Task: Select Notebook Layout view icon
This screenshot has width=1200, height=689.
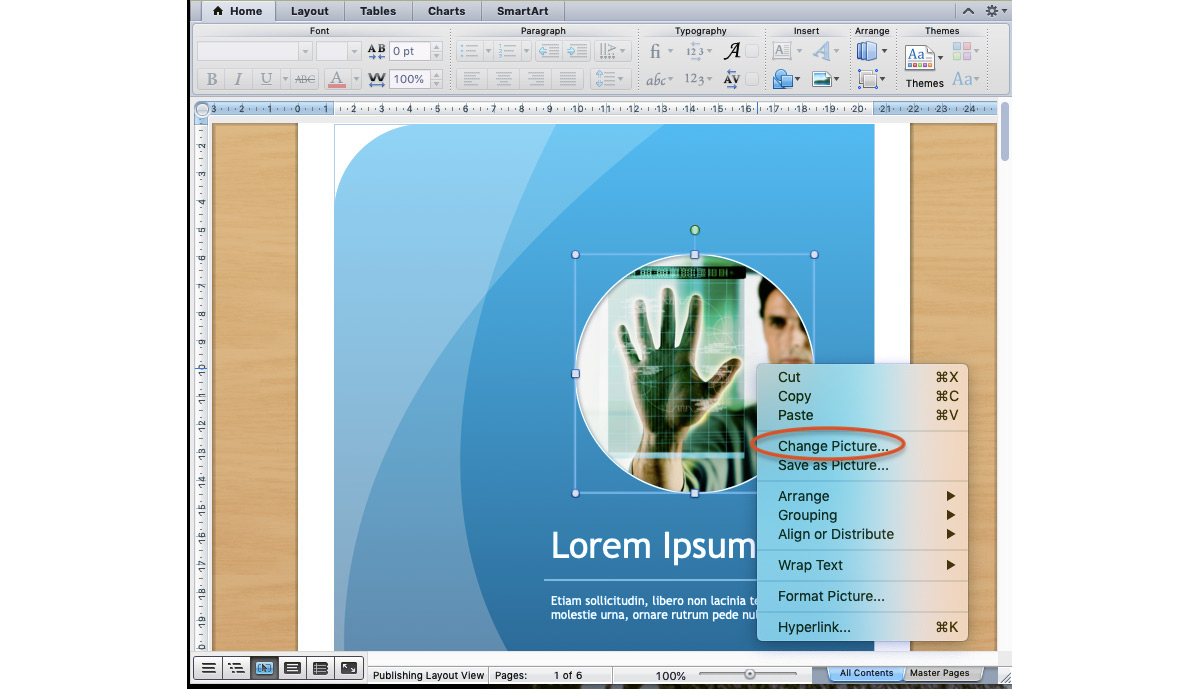Action: [x=320, y=668]
